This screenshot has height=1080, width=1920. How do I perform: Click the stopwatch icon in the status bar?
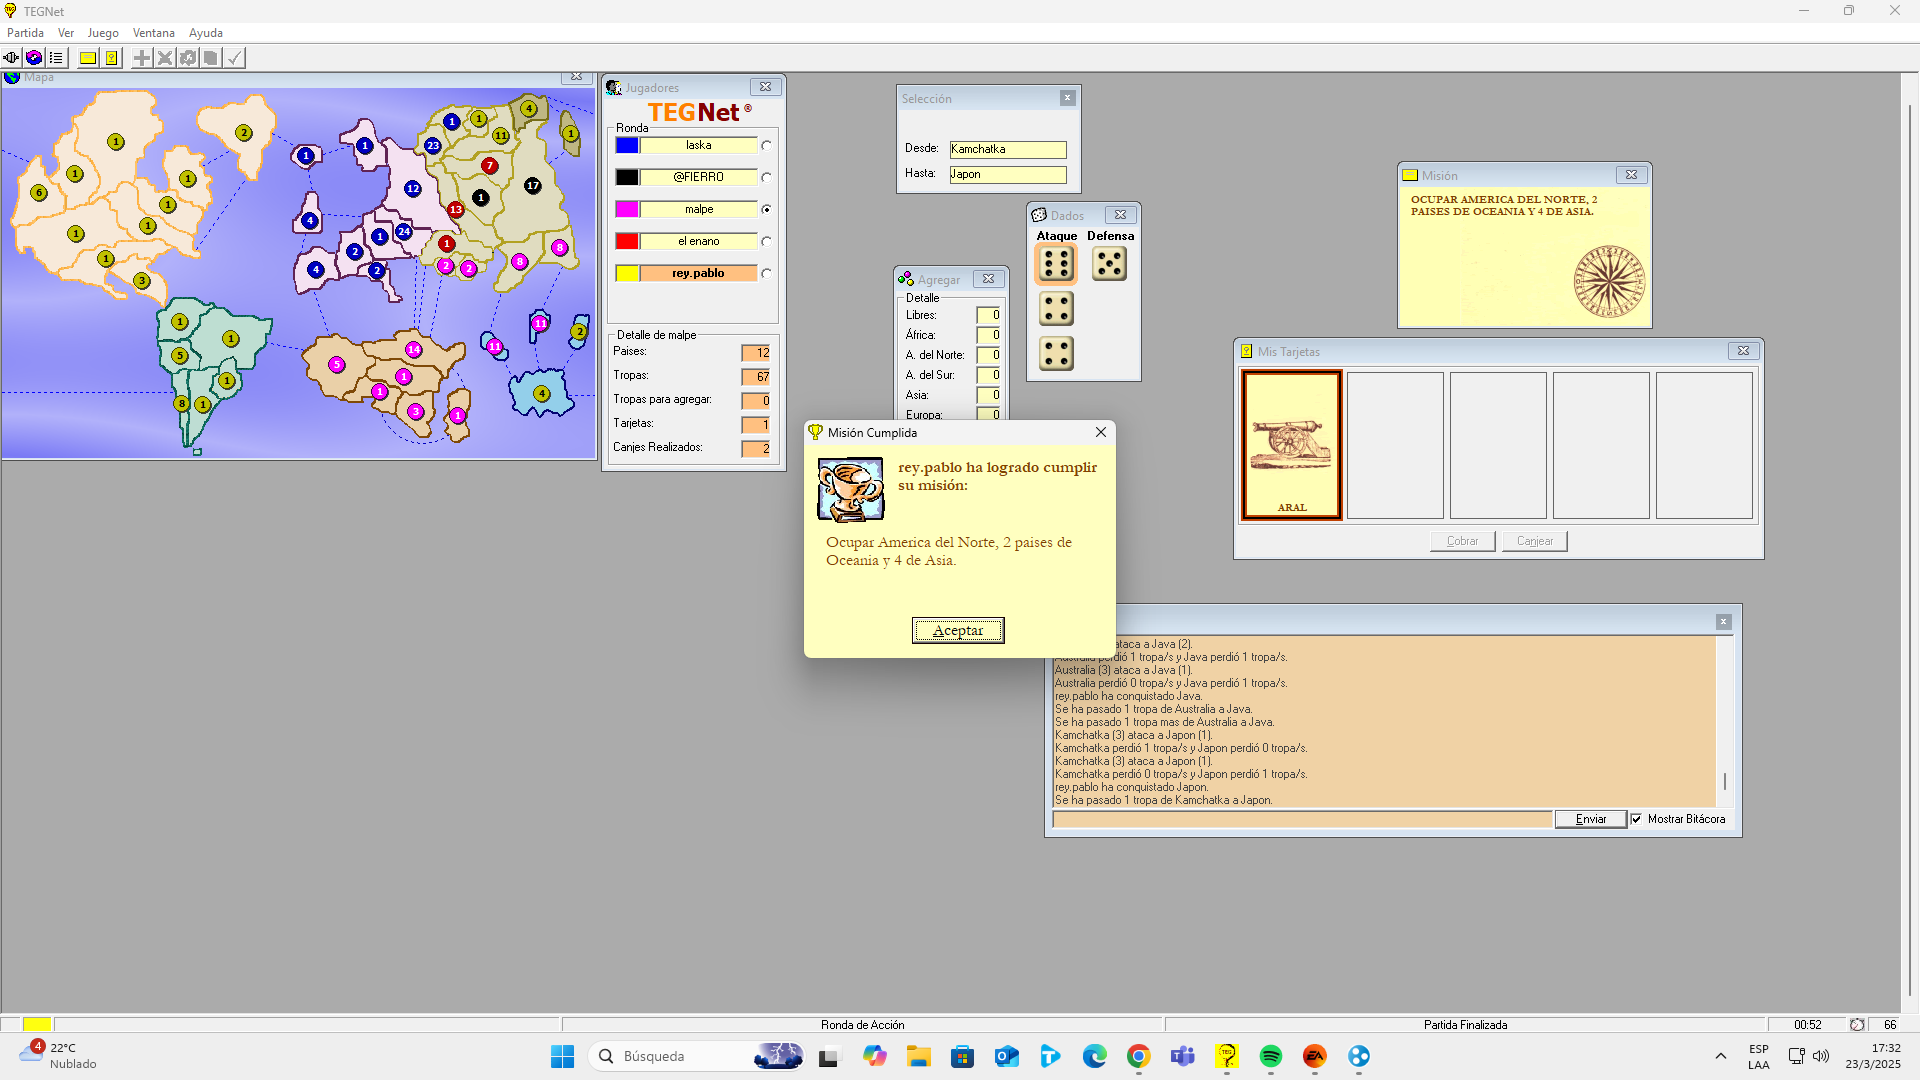tap(1857, 1025)
